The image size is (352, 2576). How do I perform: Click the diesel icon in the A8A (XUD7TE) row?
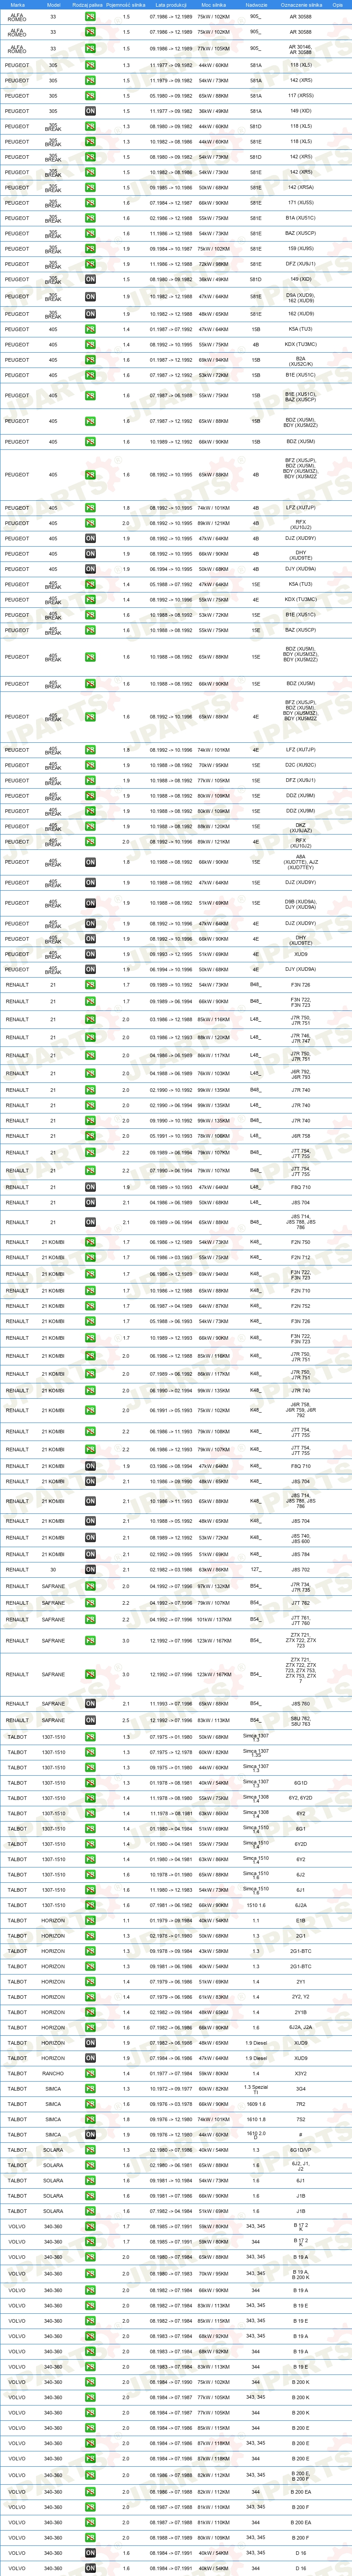90,862
